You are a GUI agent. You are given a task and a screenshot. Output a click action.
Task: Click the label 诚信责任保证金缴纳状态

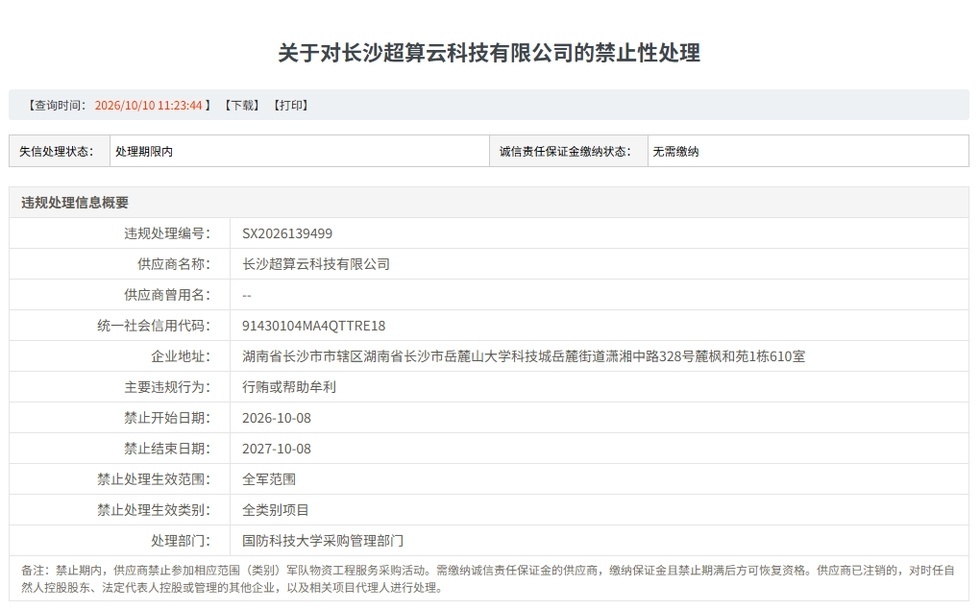565,151
